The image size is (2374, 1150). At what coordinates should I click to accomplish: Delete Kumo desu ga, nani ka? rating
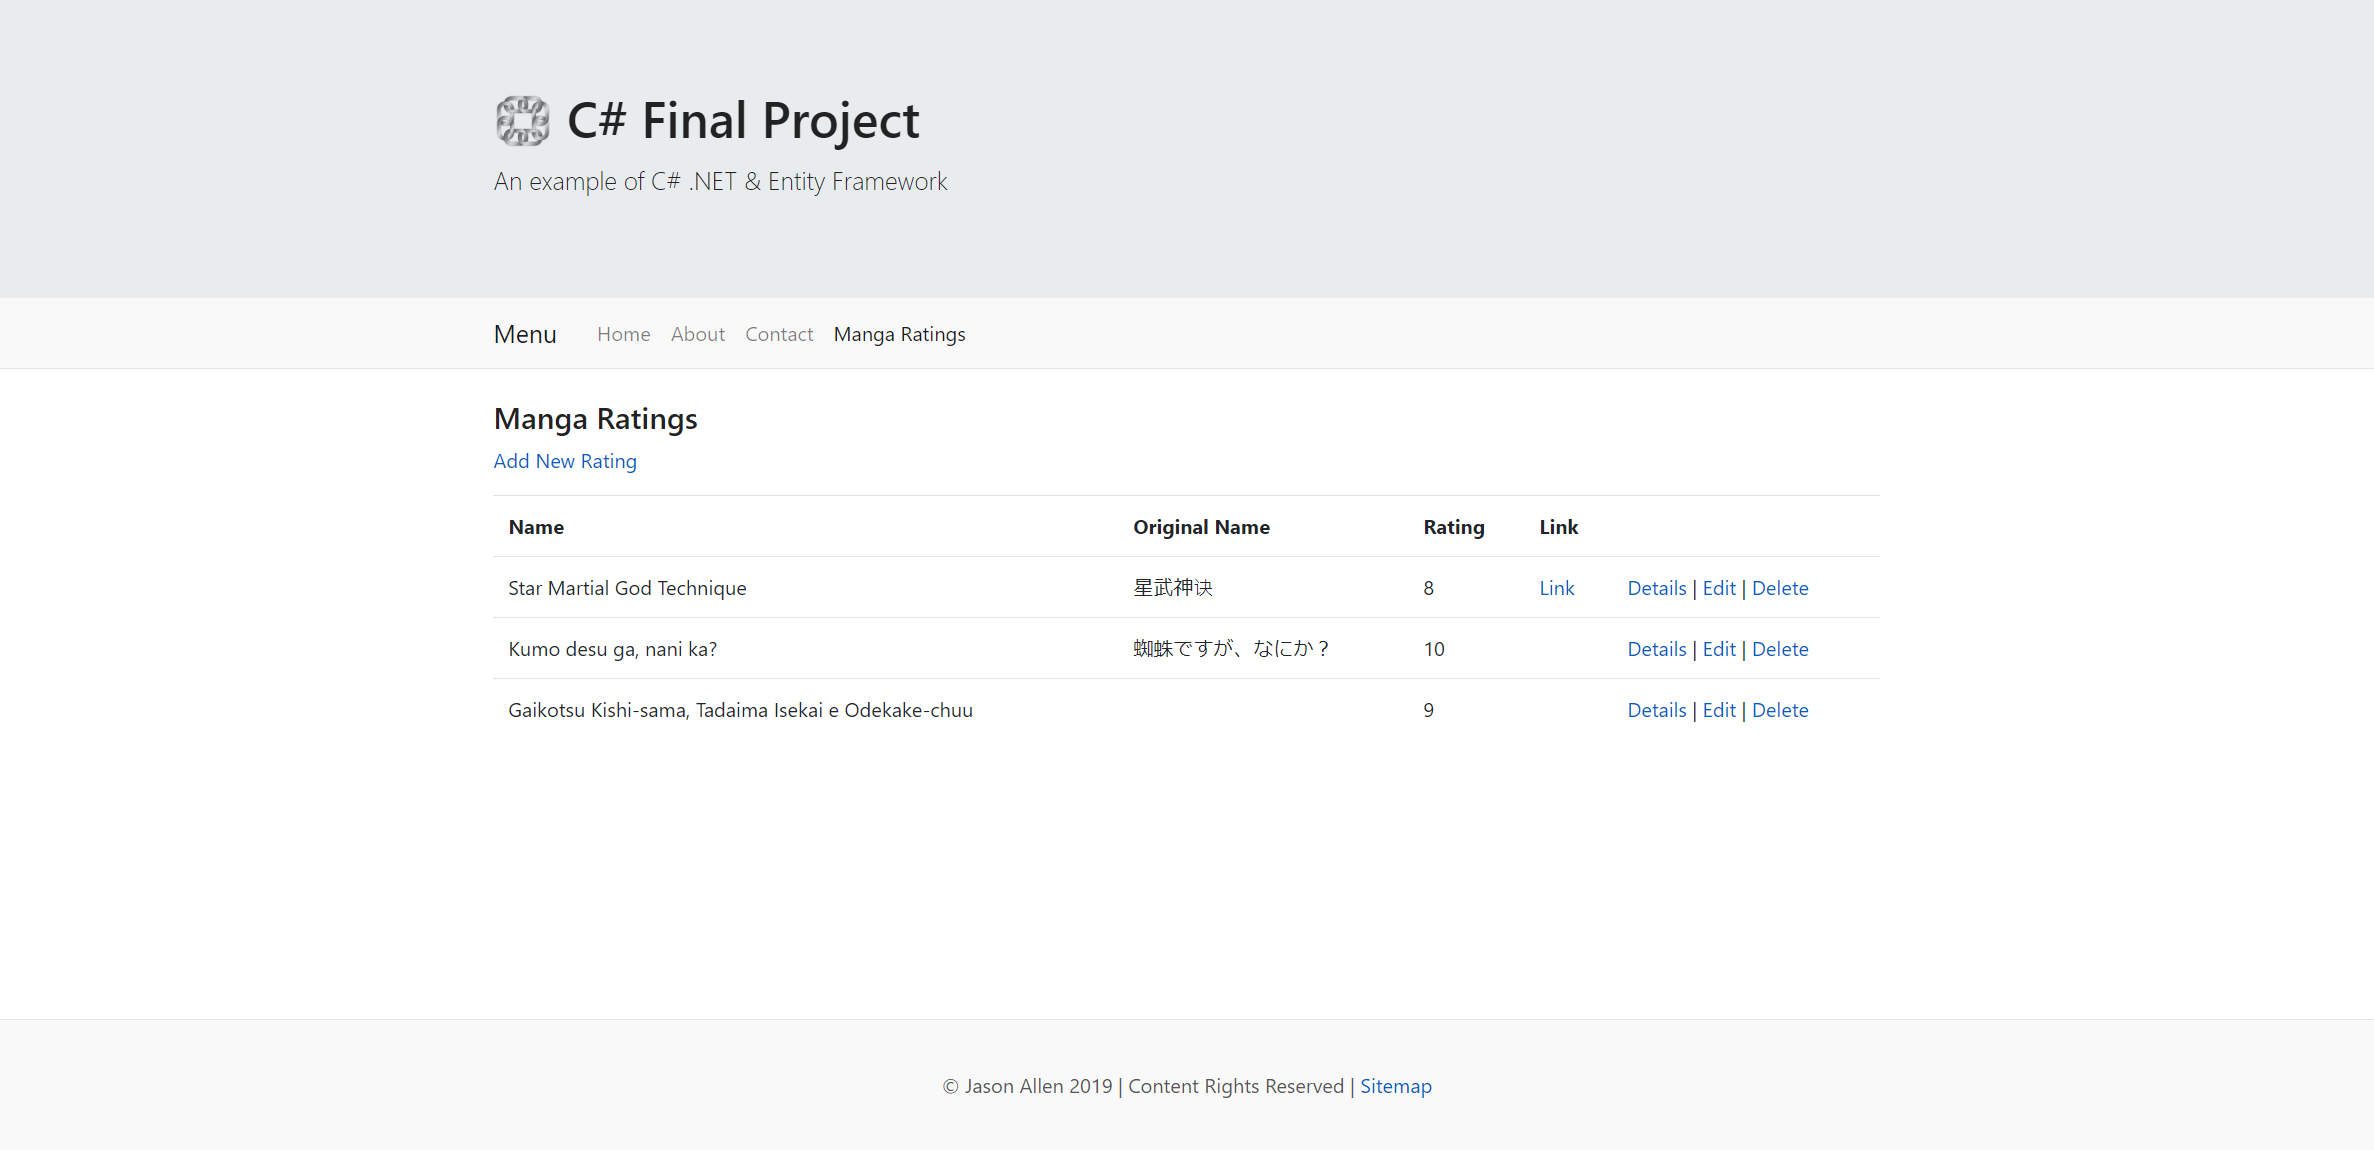[x=1779, y=649]
